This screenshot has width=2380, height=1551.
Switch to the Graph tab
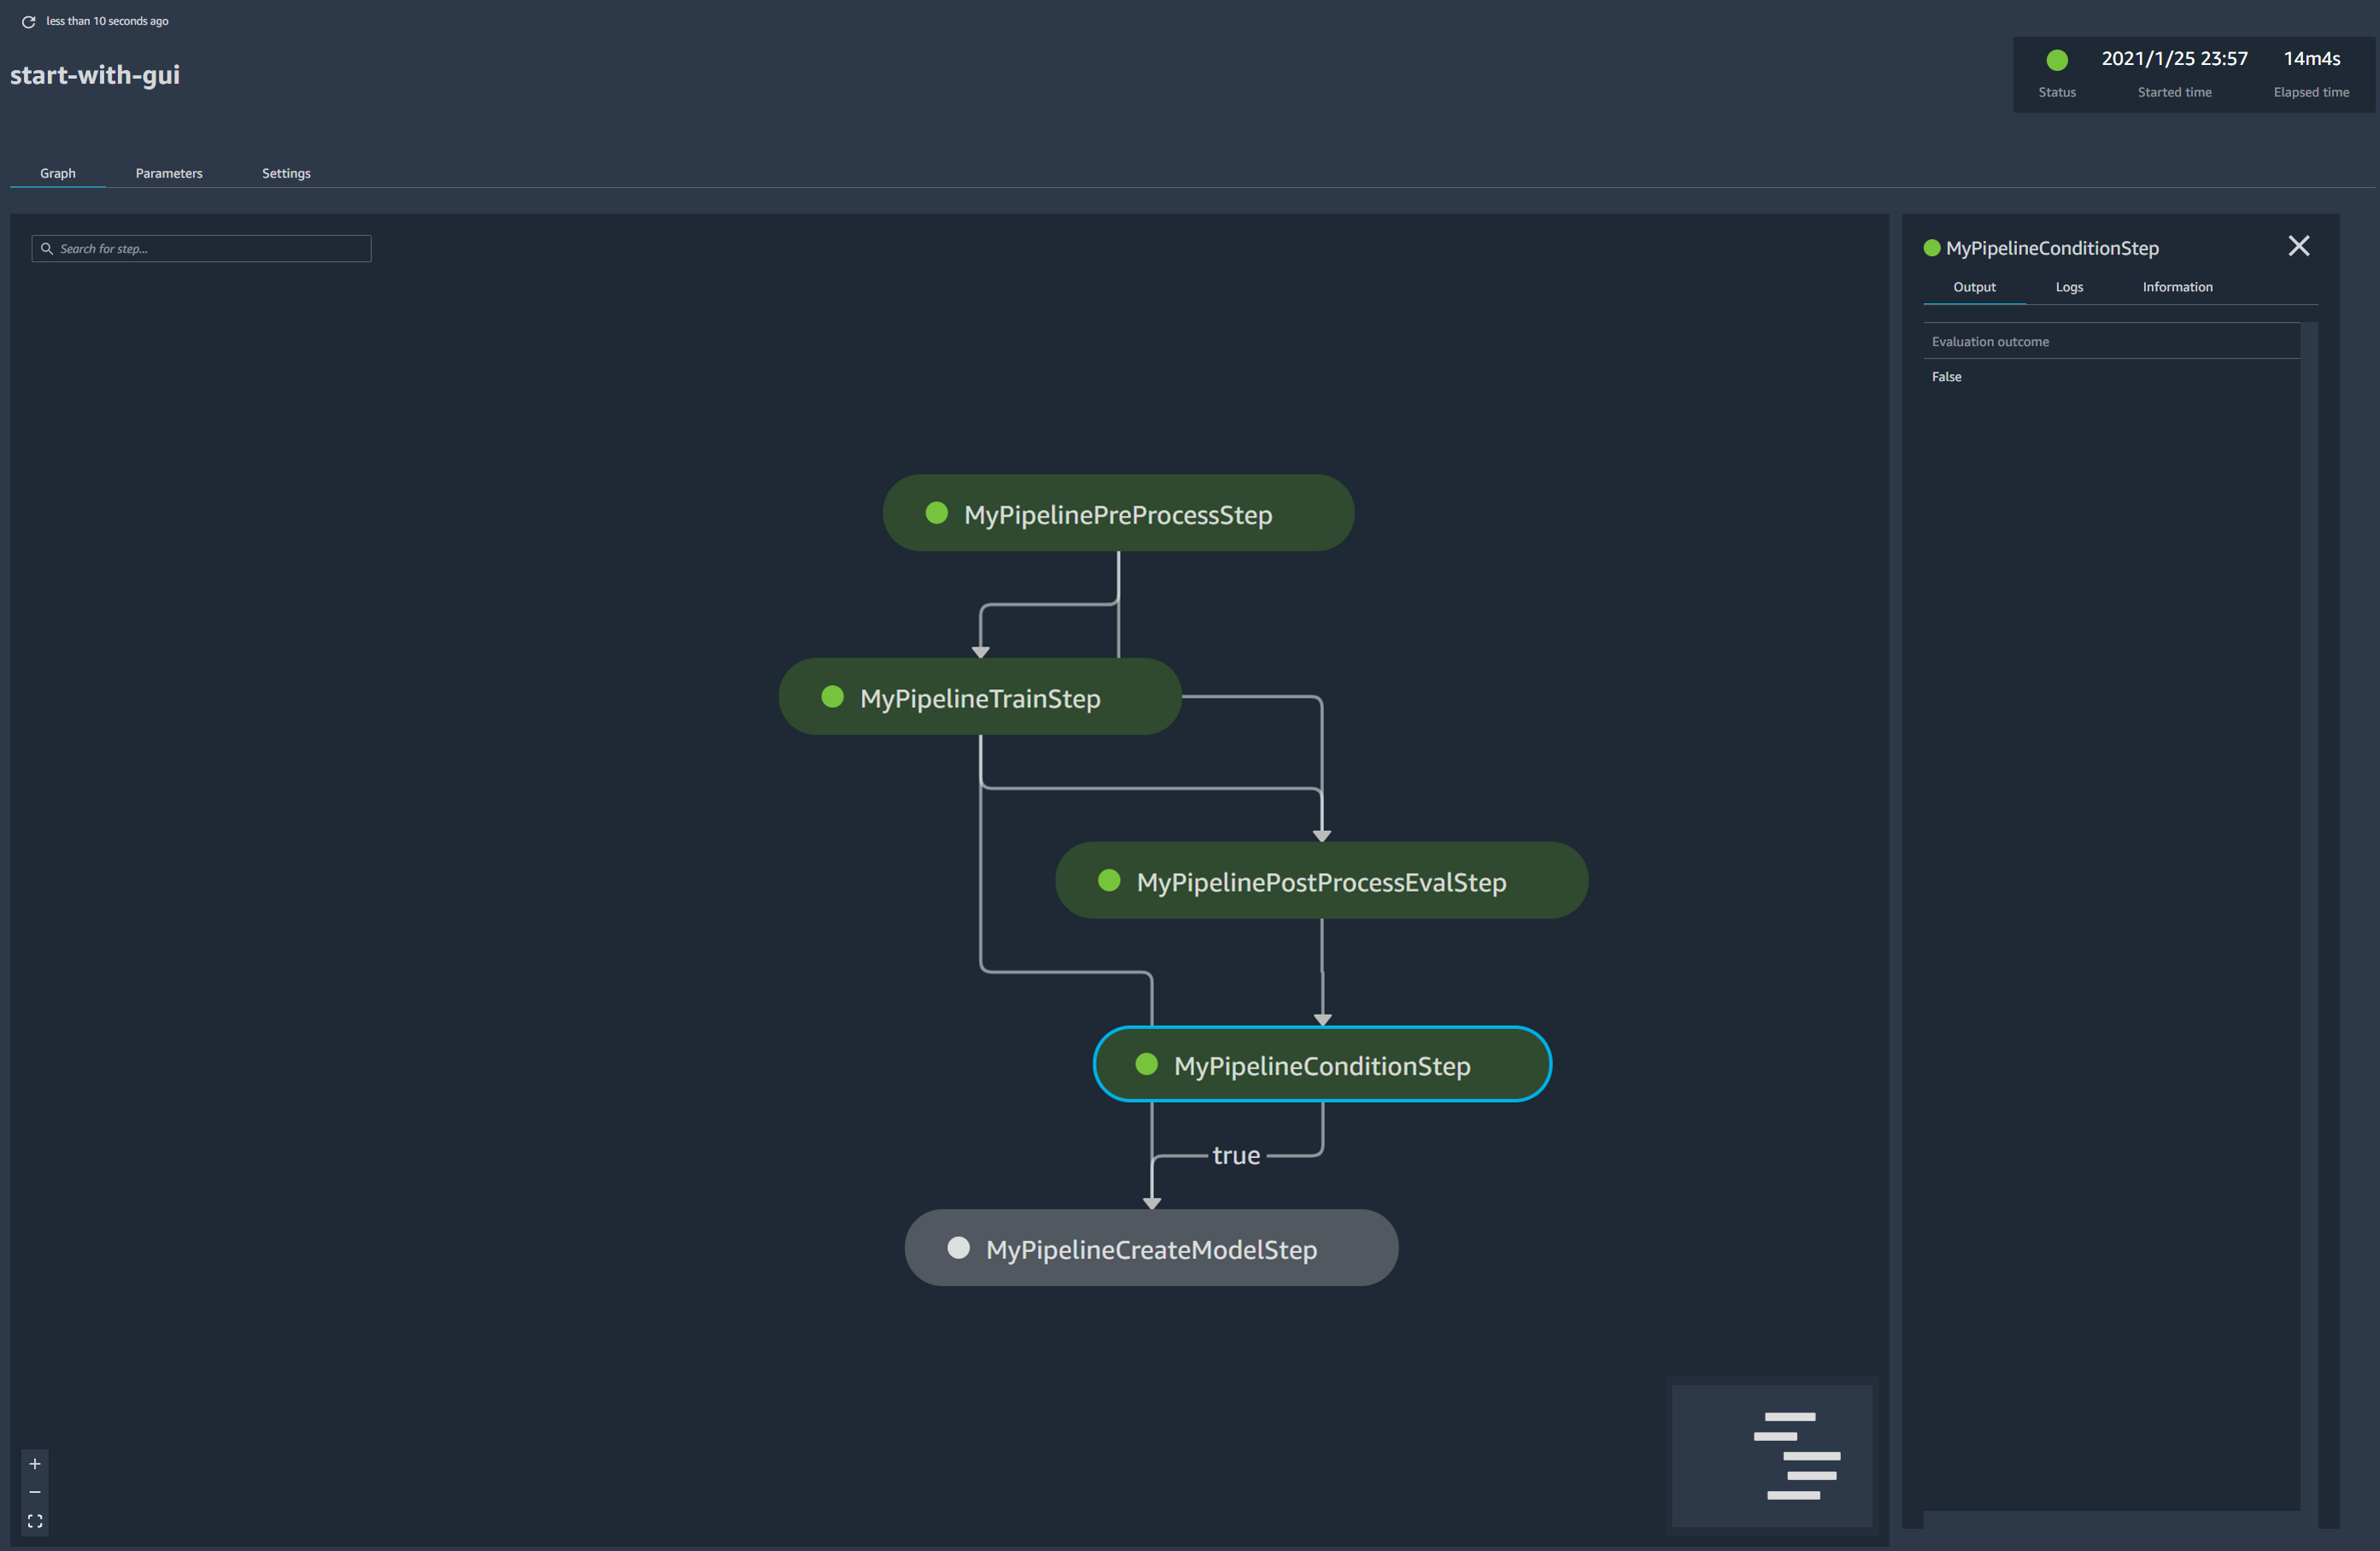[58, 173]
